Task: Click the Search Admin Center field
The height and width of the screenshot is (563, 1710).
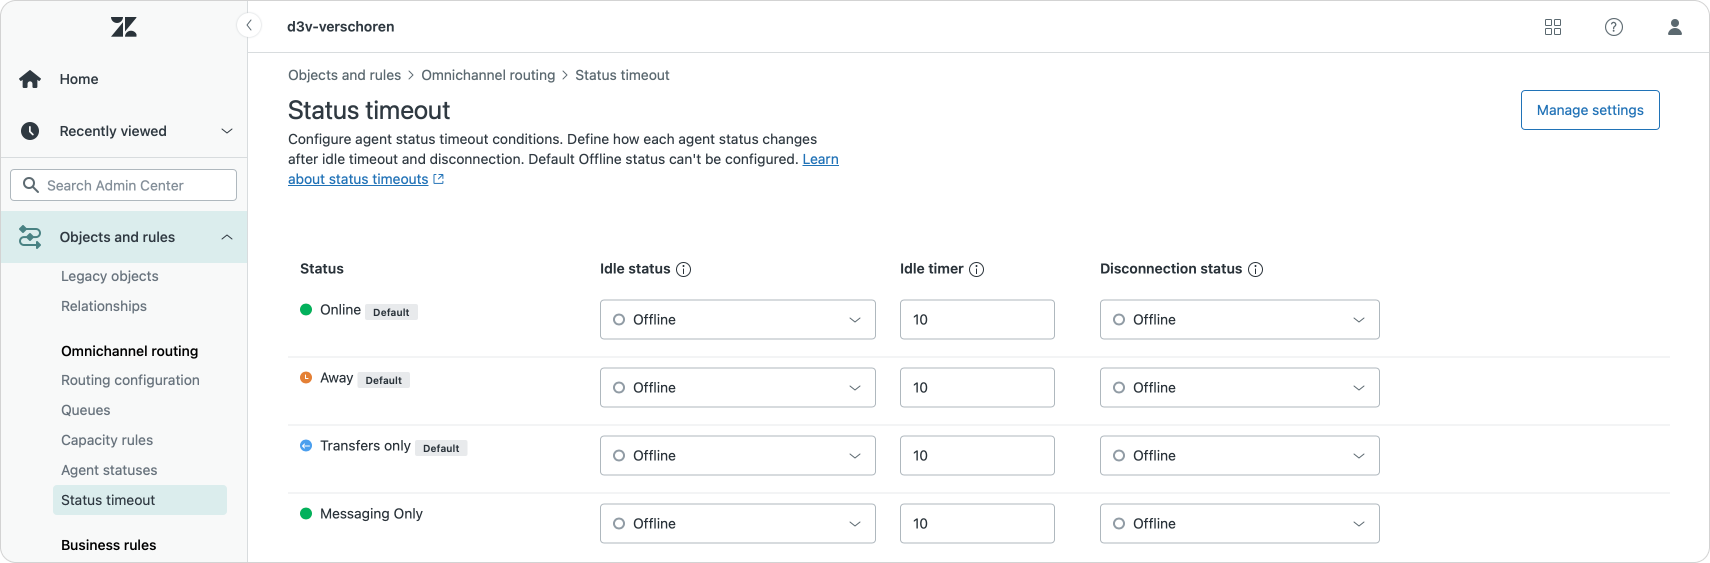Action: (x=124, y=185)
